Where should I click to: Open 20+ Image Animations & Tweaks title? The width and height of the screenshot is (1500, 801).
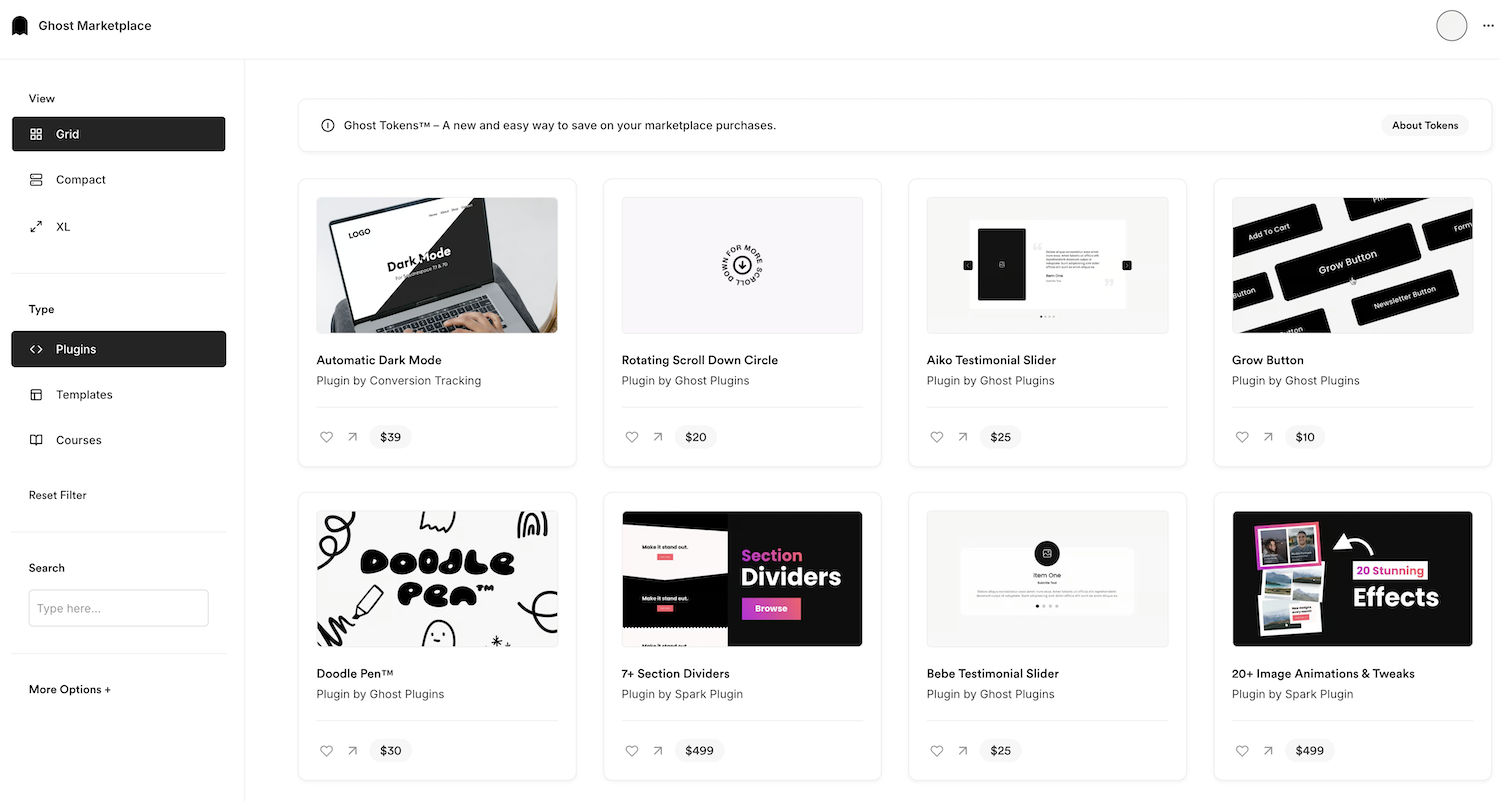[1323, 674]
